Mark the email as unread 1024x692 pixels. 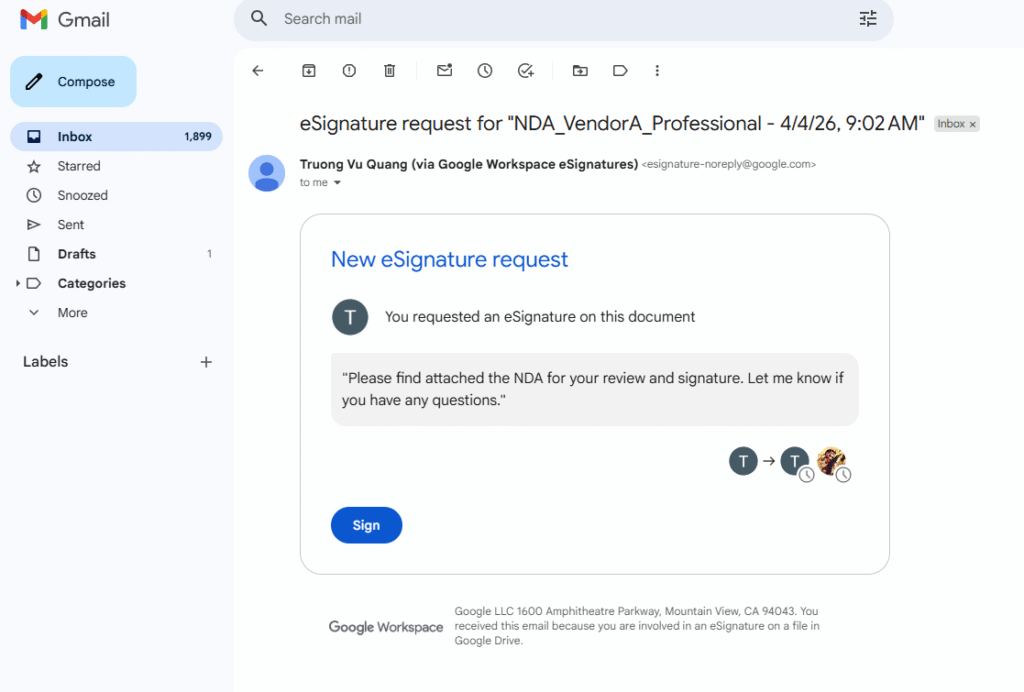coord(445,71)
